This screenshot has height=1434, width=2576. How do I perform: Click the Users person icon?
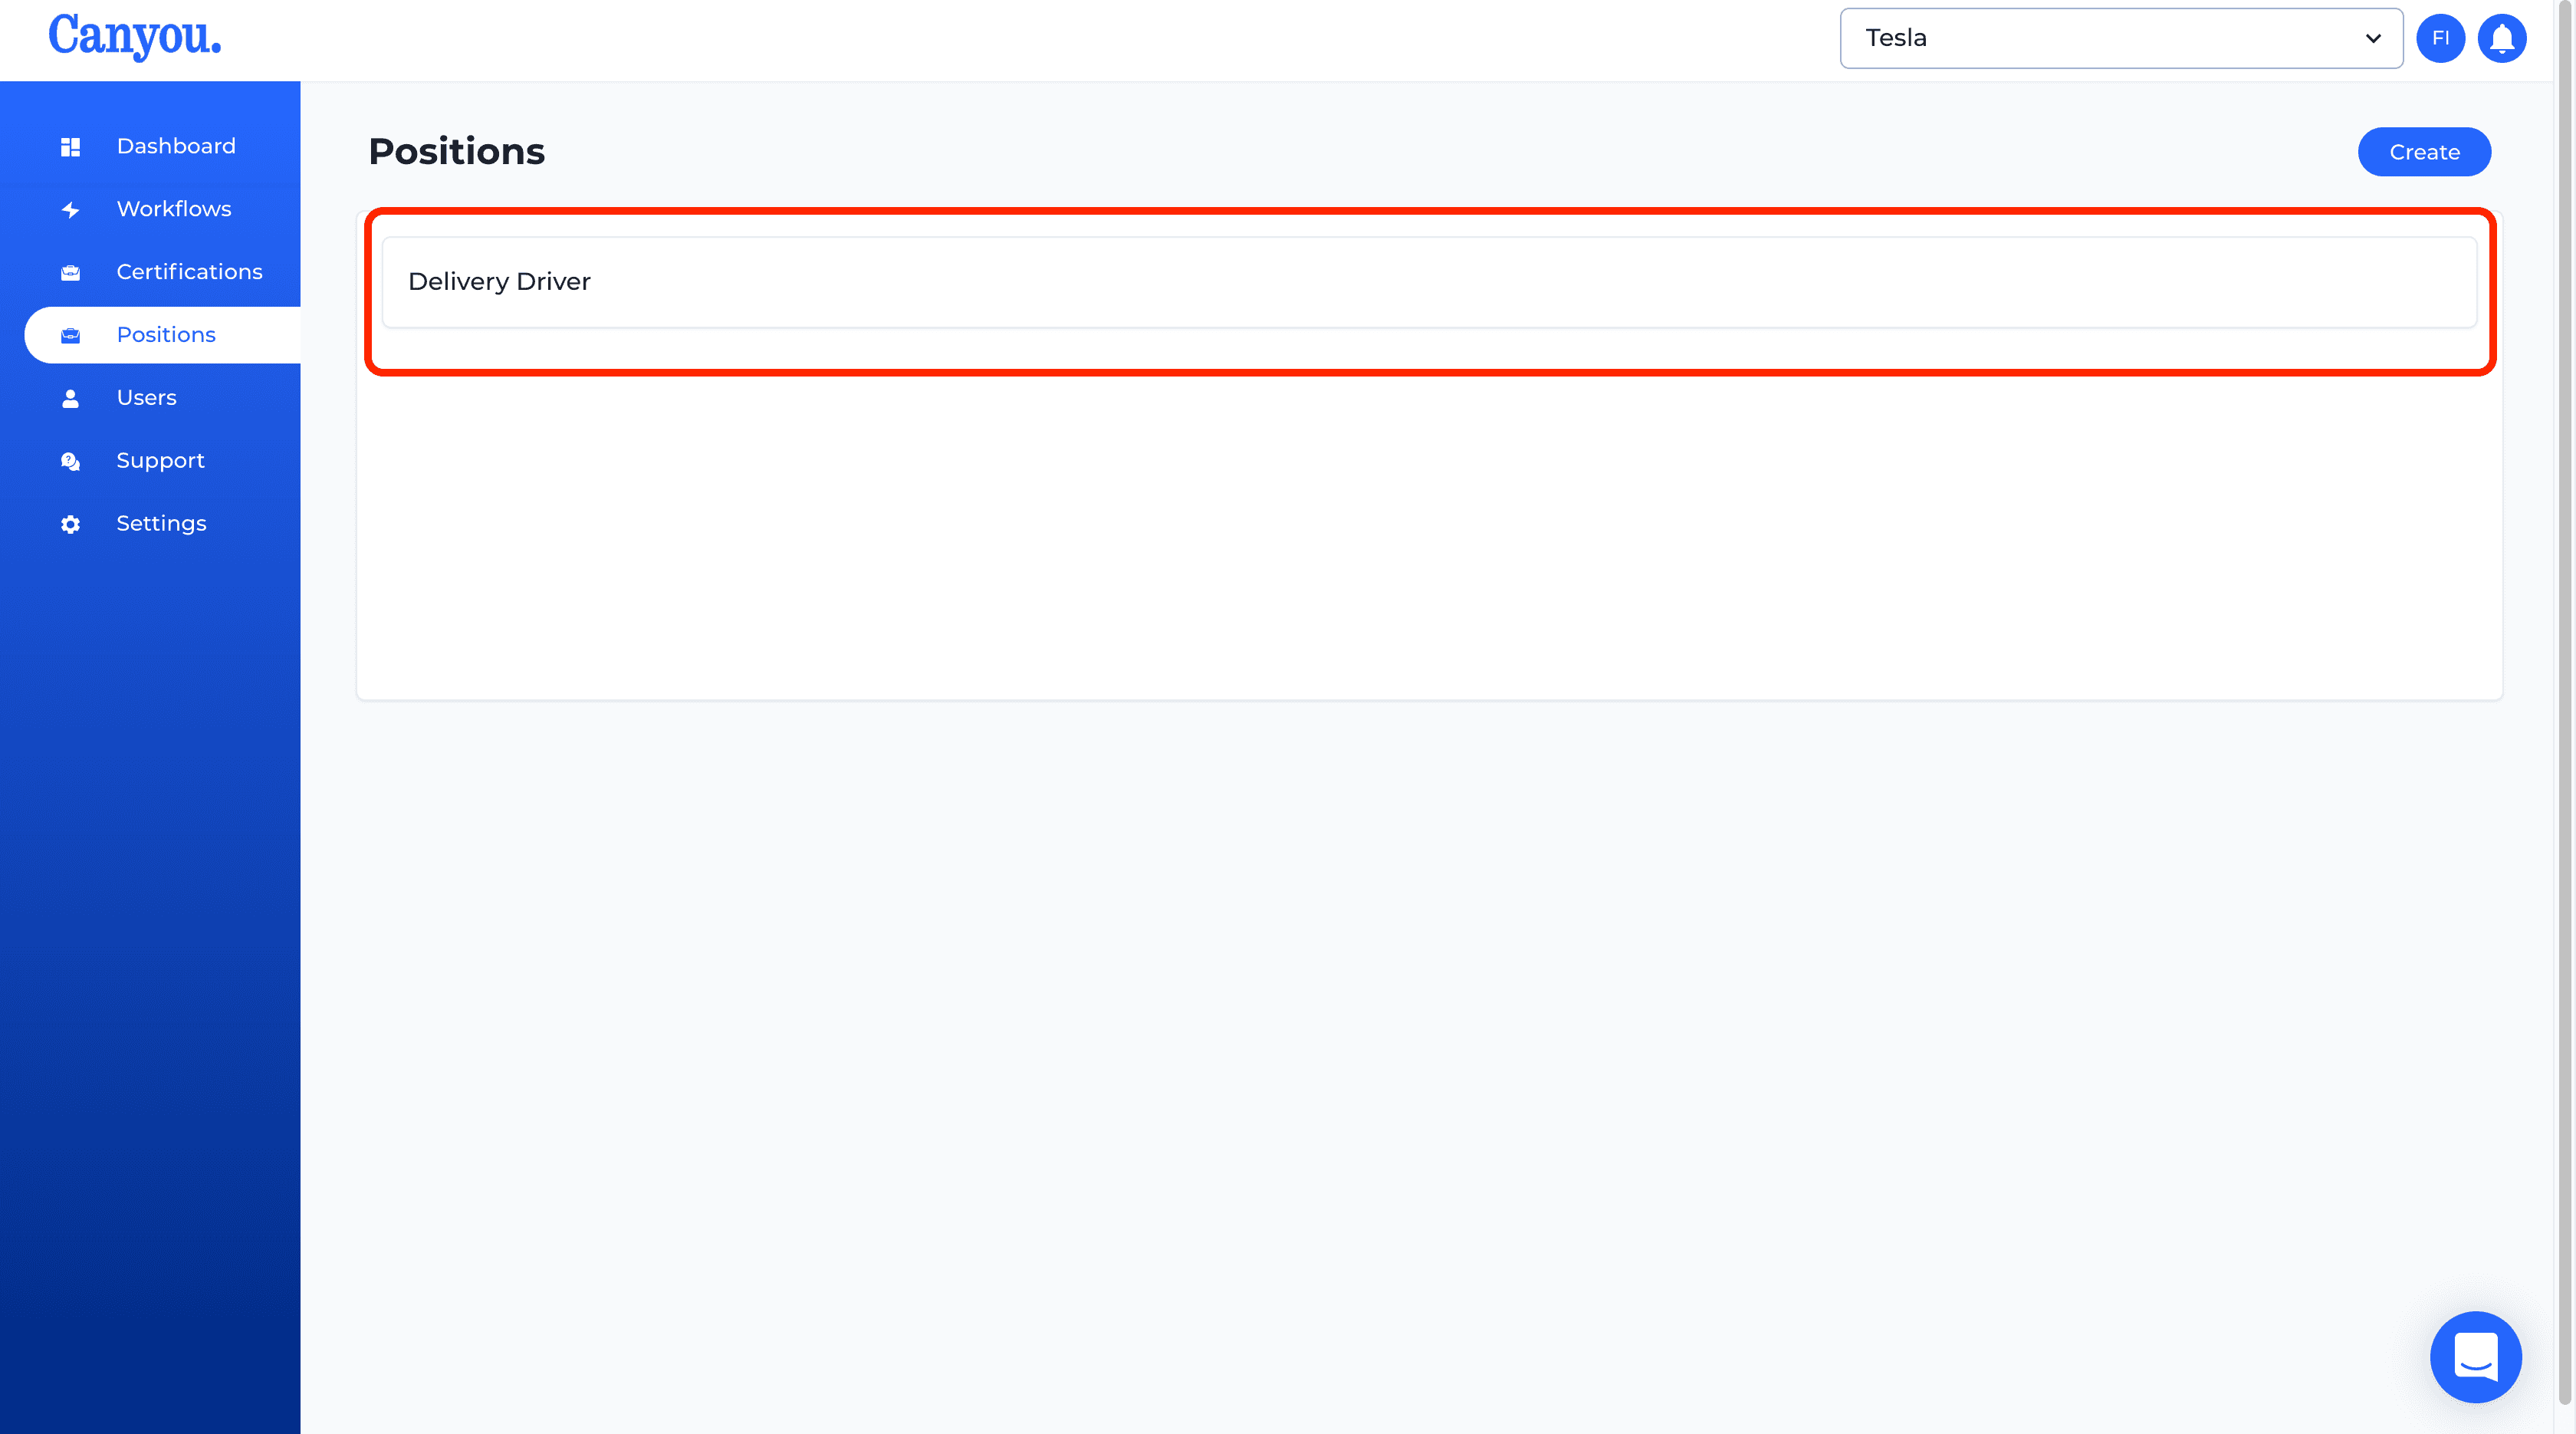click(70, 398)
